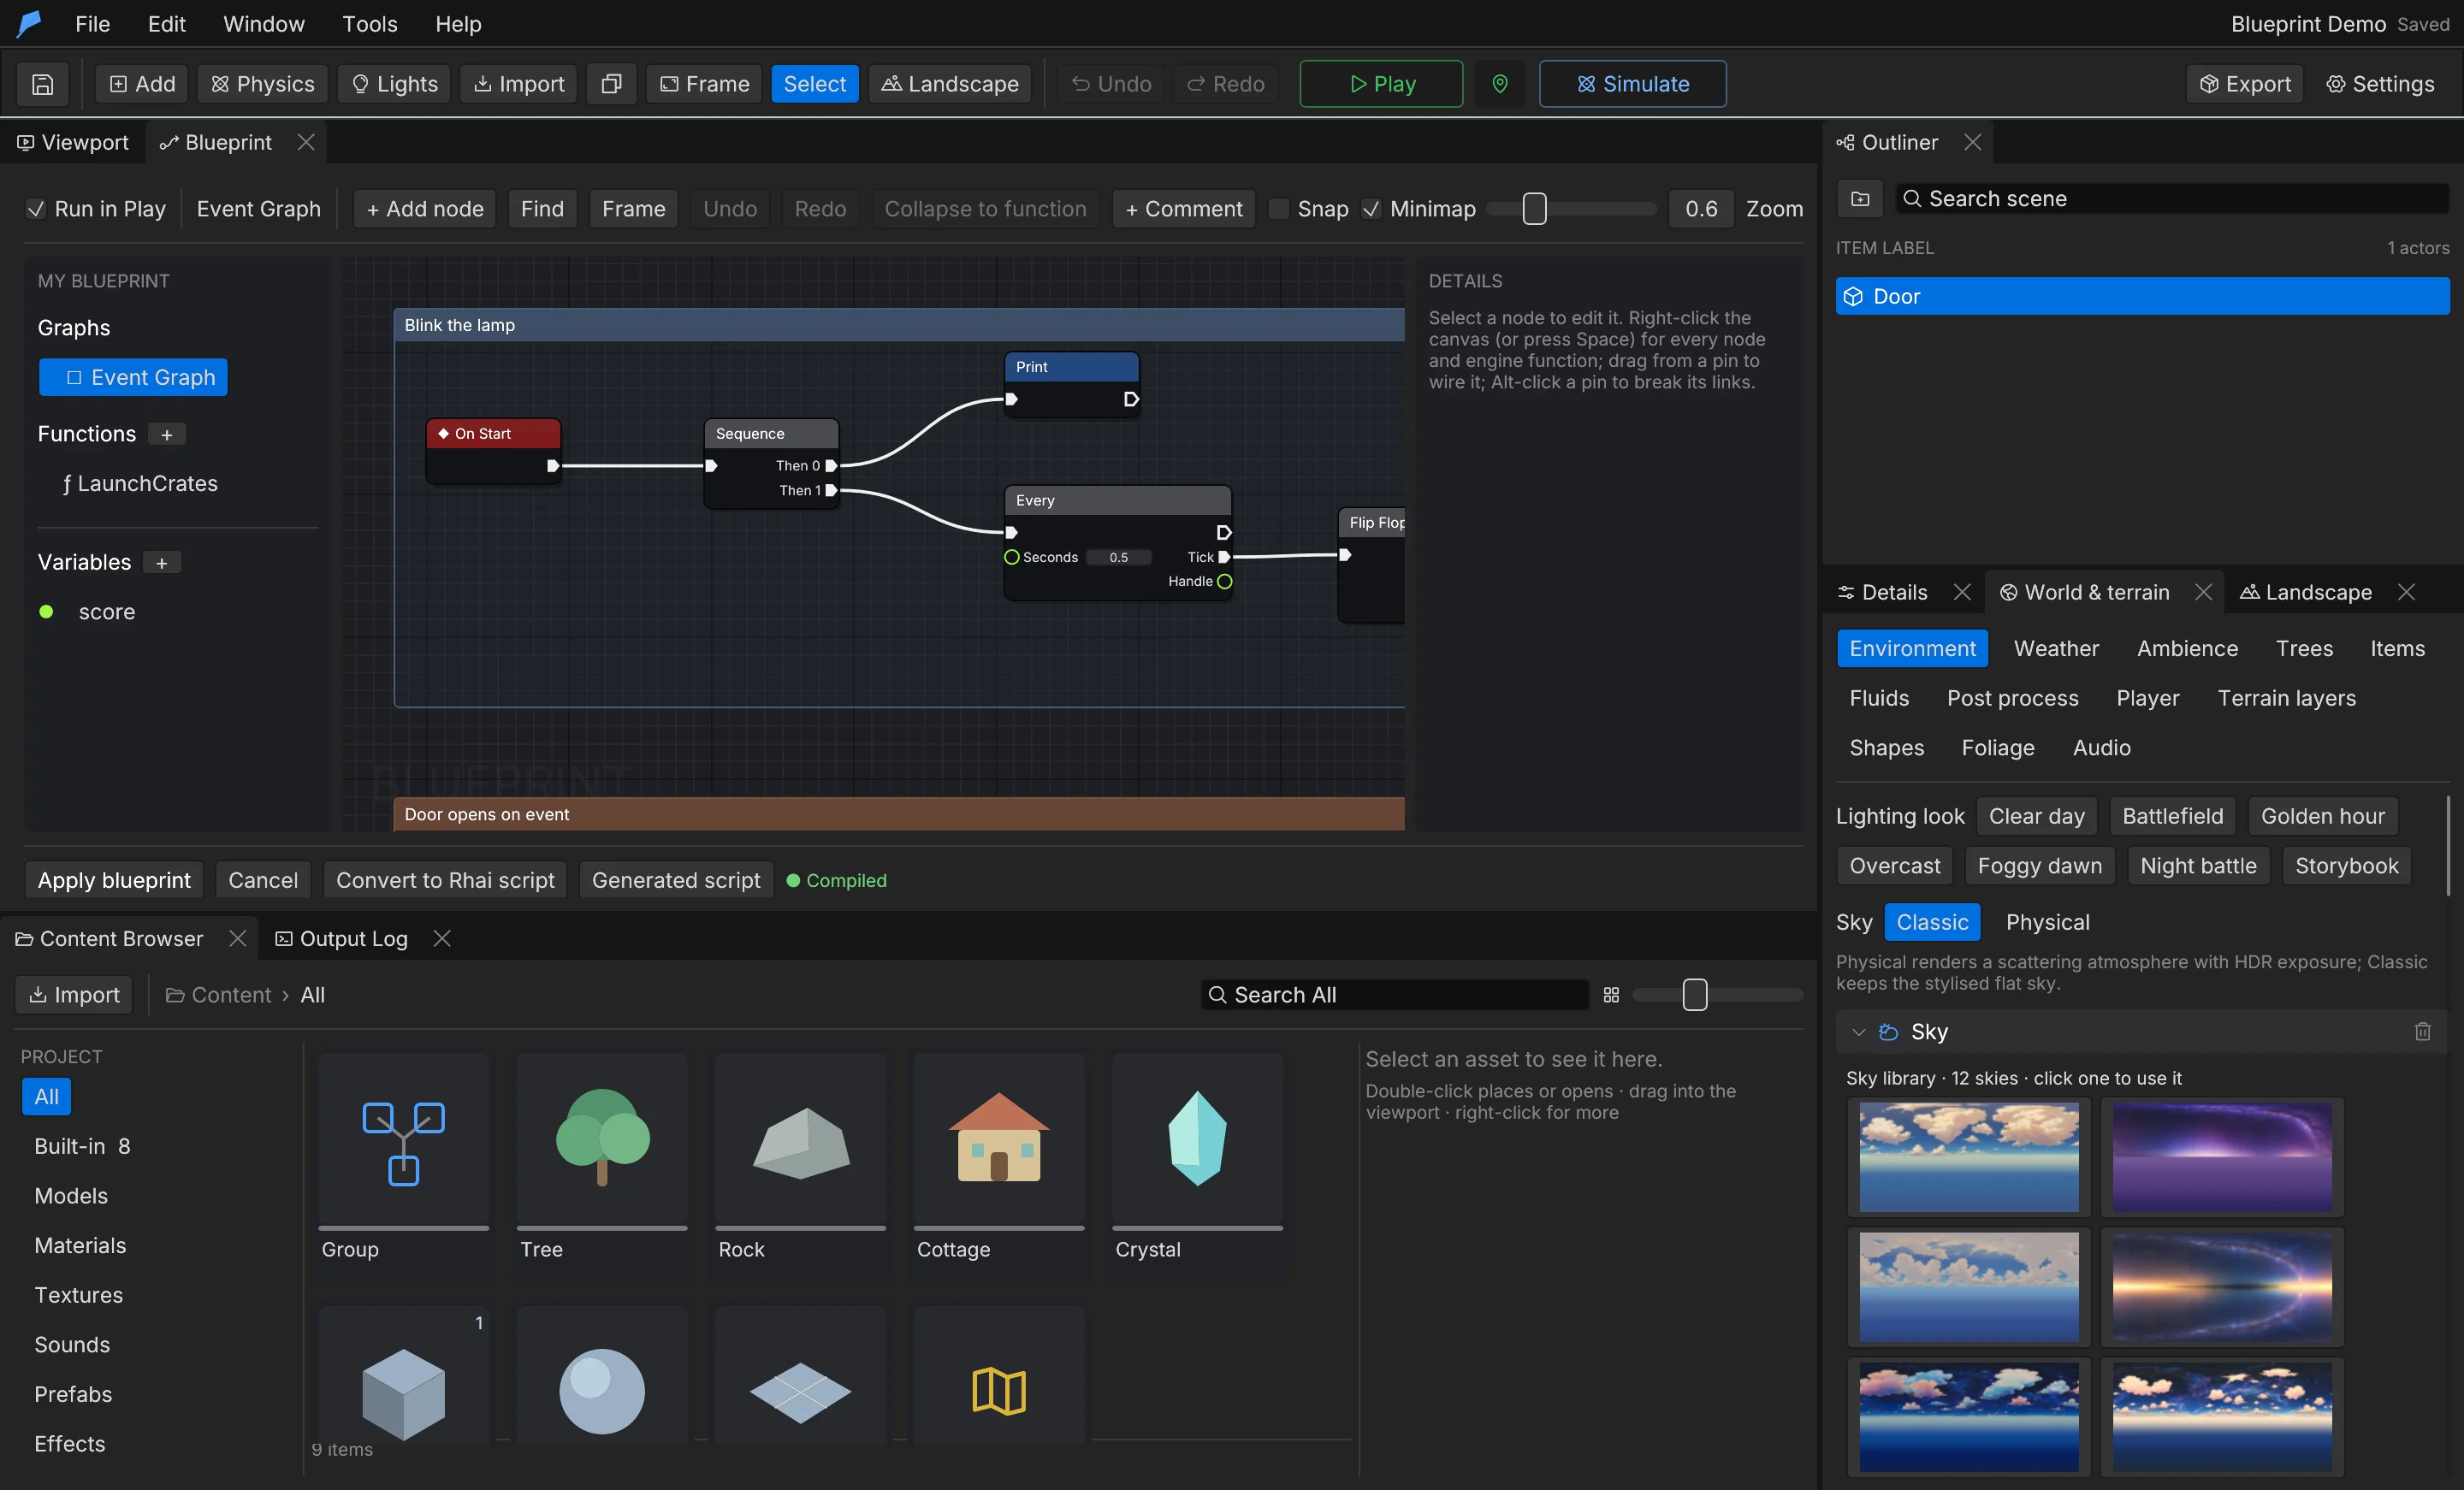This screenshot has width=2464, height=1490.
Task: Click Apply blueprint
Action: tap(114, 881)
